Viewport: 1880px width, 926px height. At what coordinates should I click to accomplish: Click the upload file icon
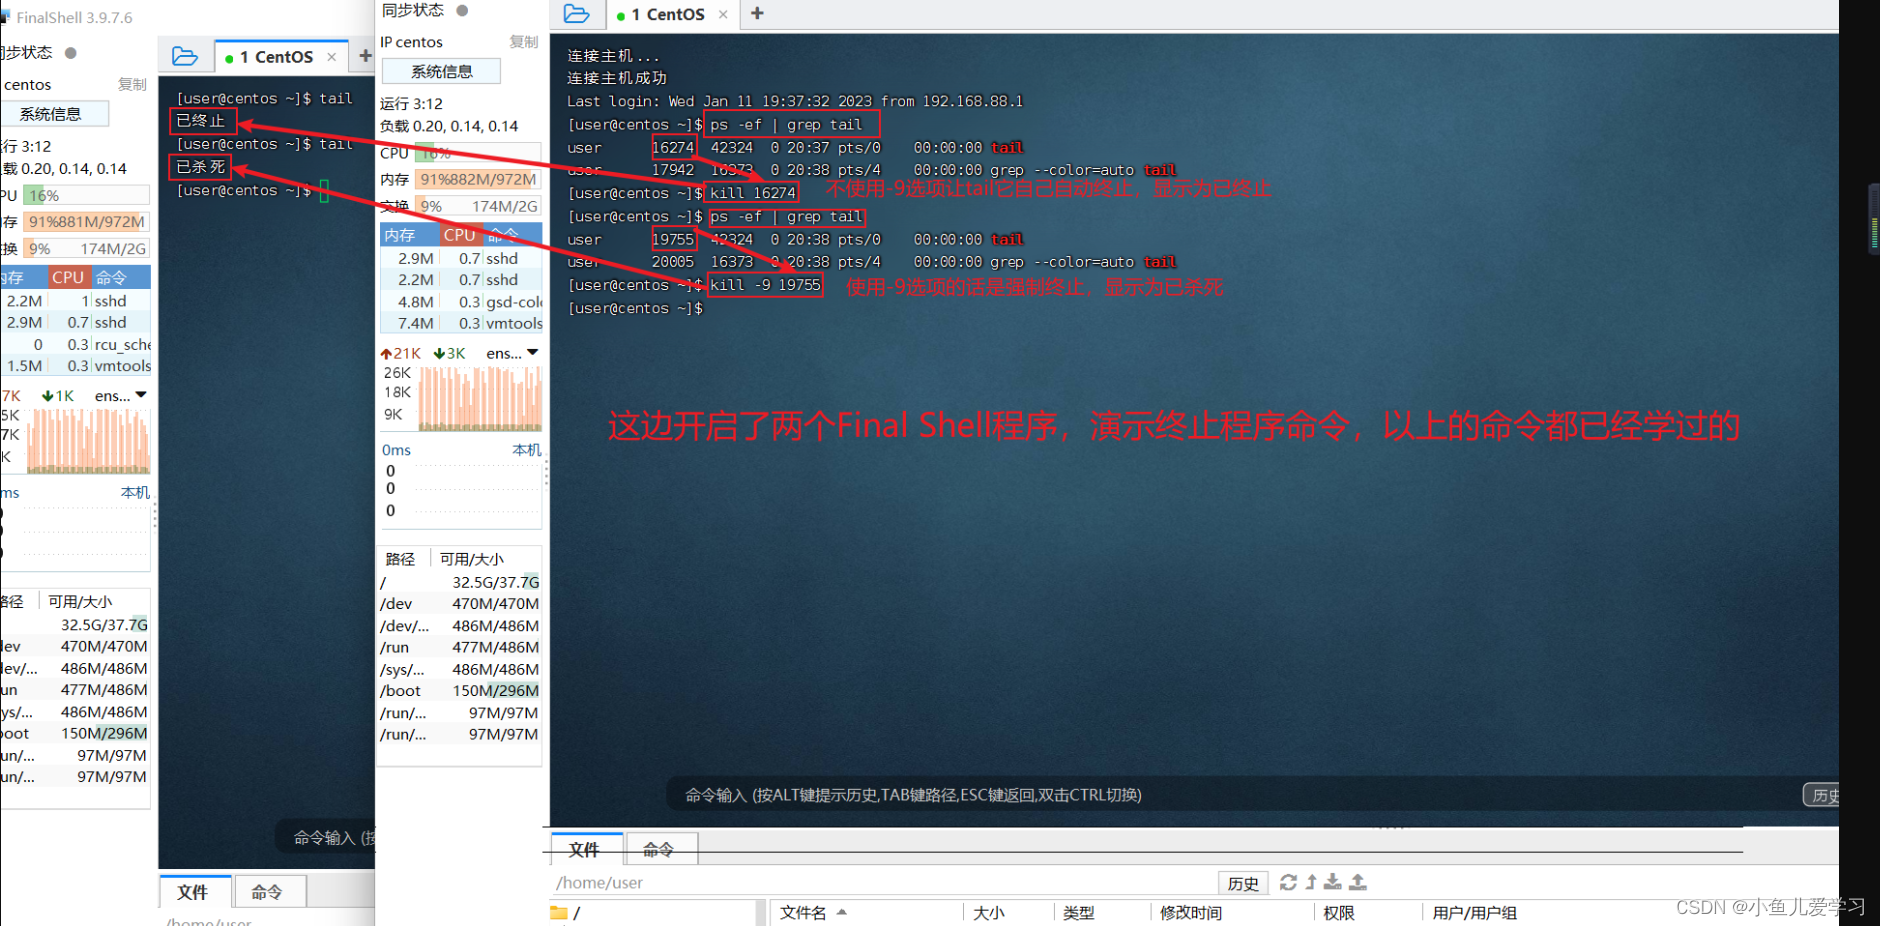coord(1358,882)
